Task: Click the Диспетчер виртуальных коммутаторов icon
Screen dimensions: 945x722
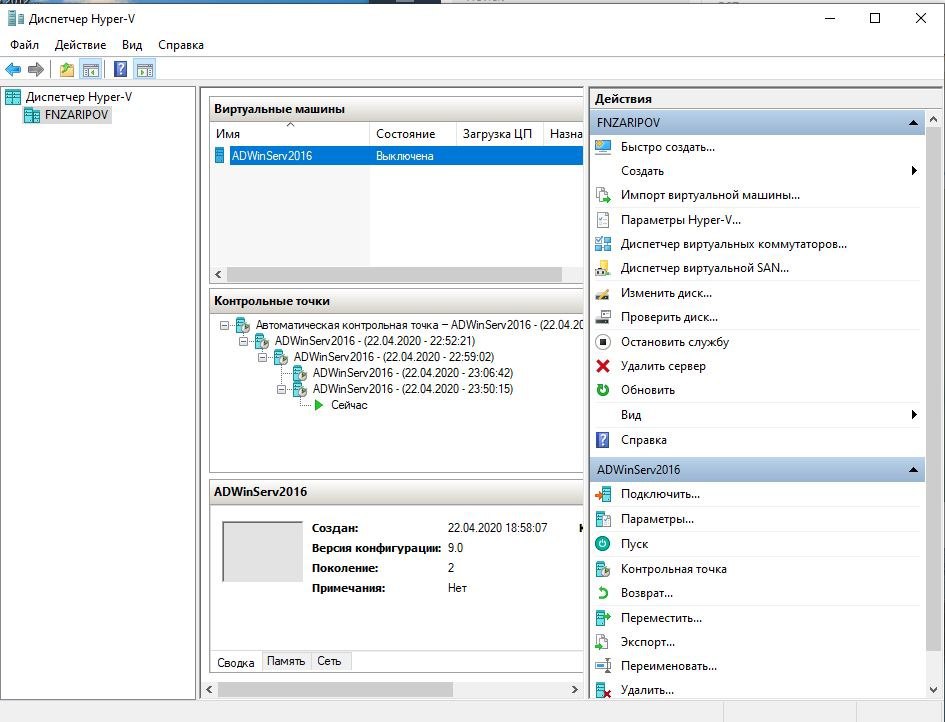Action: pyautogui.click(x=603, y=244)
